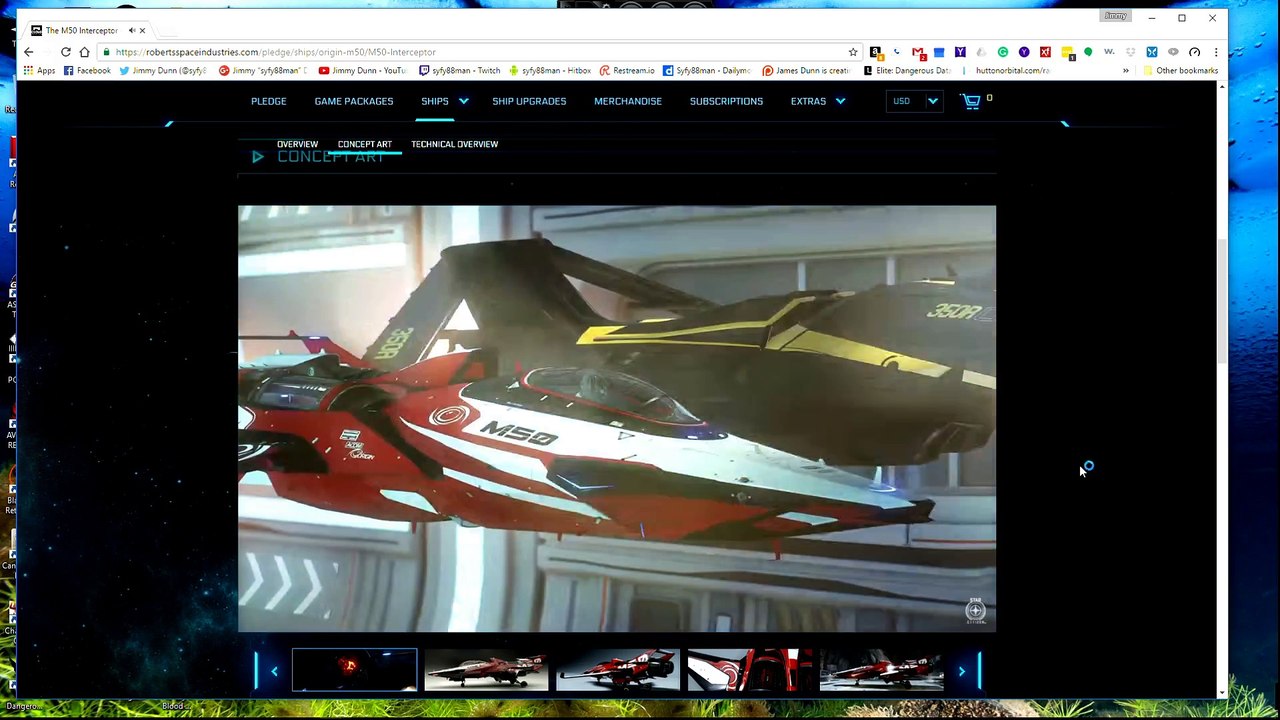Open the Other bookmarks folder
The image size is (1280, 720).
point(1180,71)
